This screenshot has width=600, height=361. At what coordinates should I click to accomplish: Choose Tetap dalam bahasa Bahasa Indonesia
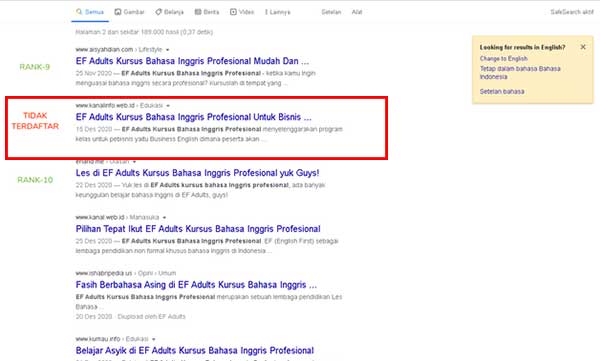[520, 72]
